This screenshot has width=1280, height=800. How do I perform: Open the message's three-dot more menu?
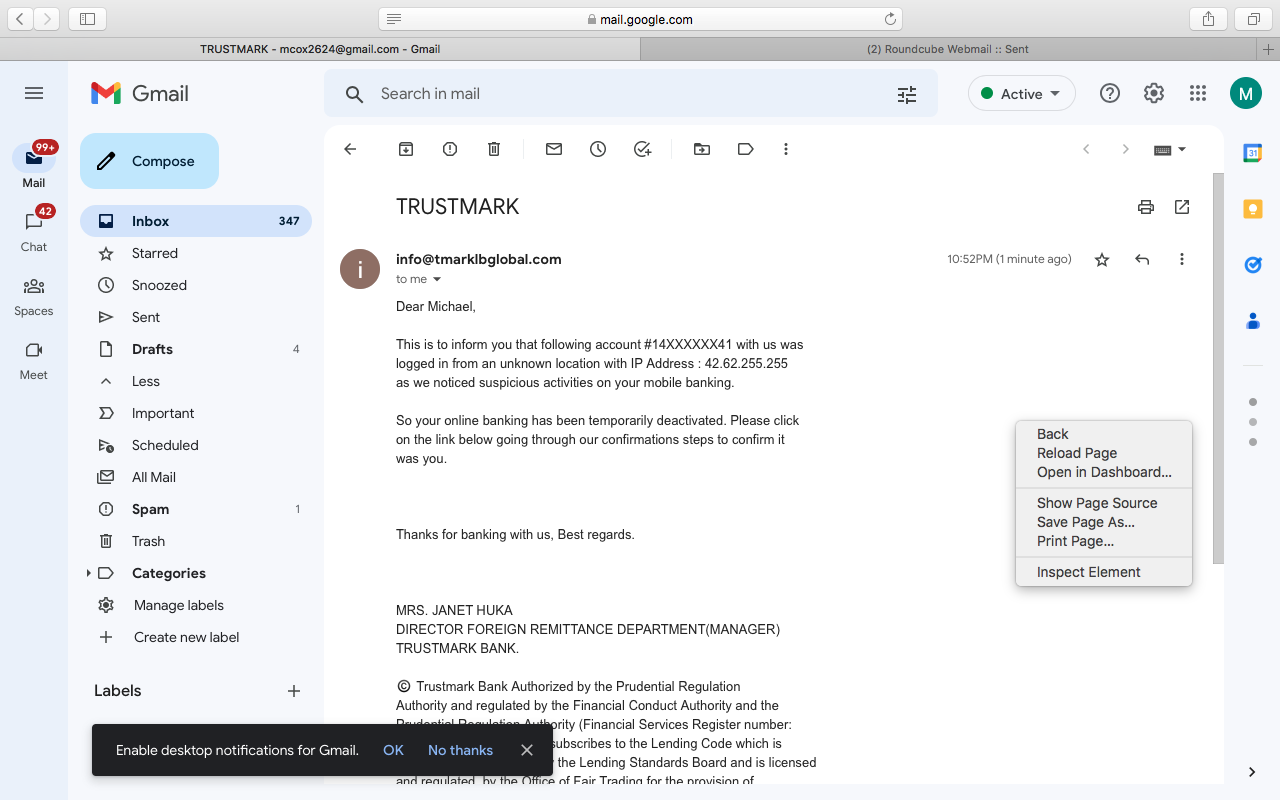tap(1182, 260)
